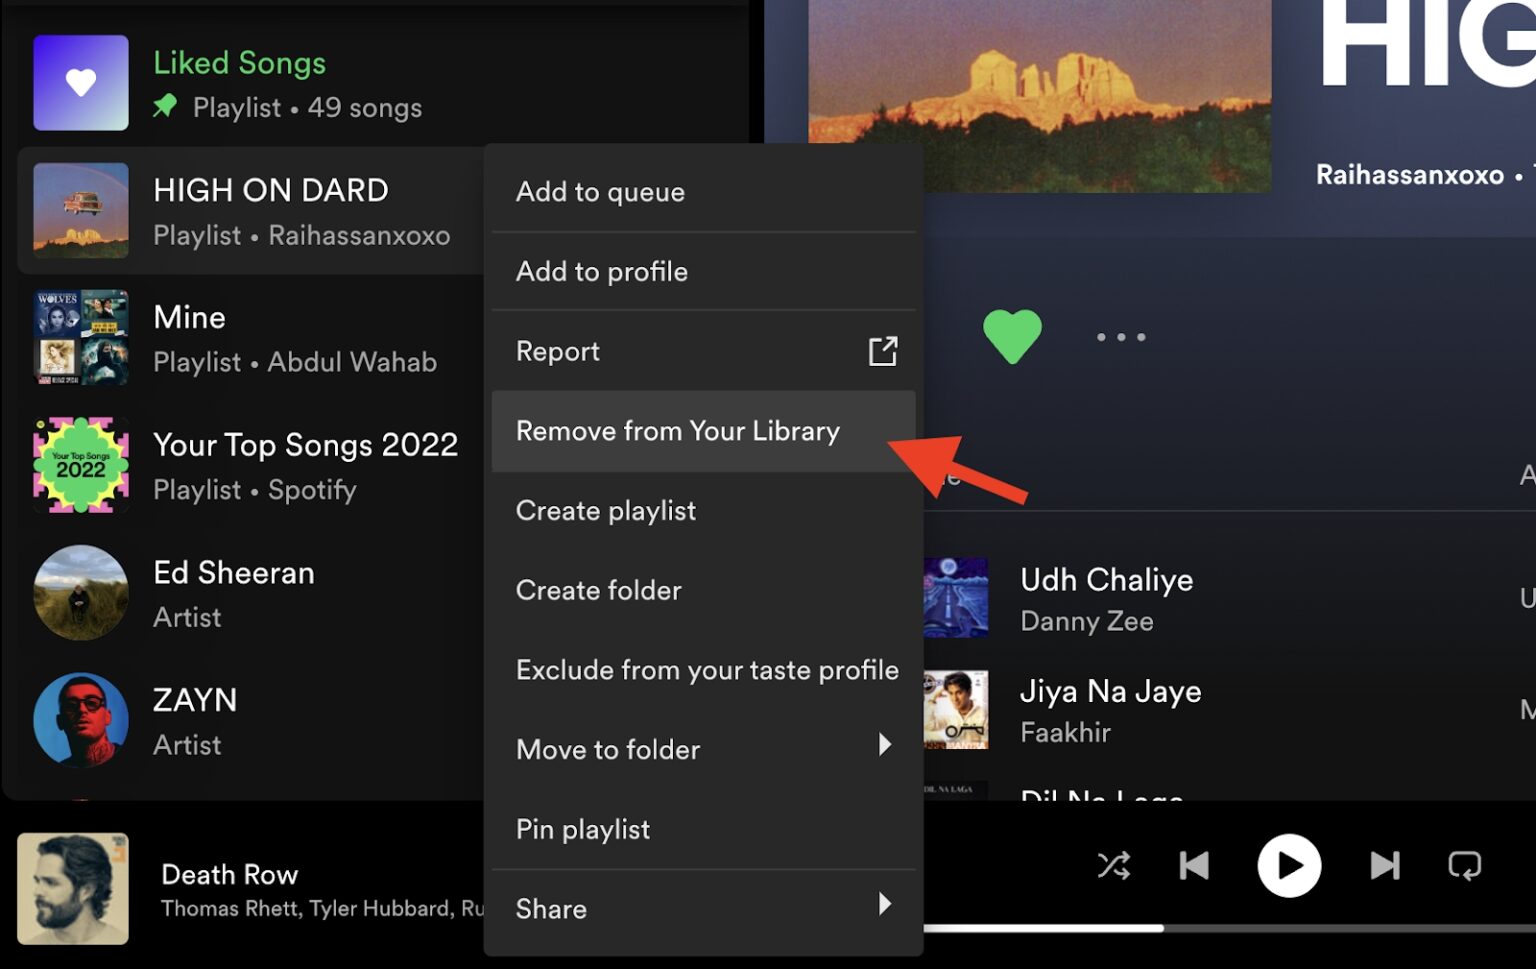Click the pin icon beside Liked Songs
This screenshot has width=1536, height=969.
click(x=166, y=106)
